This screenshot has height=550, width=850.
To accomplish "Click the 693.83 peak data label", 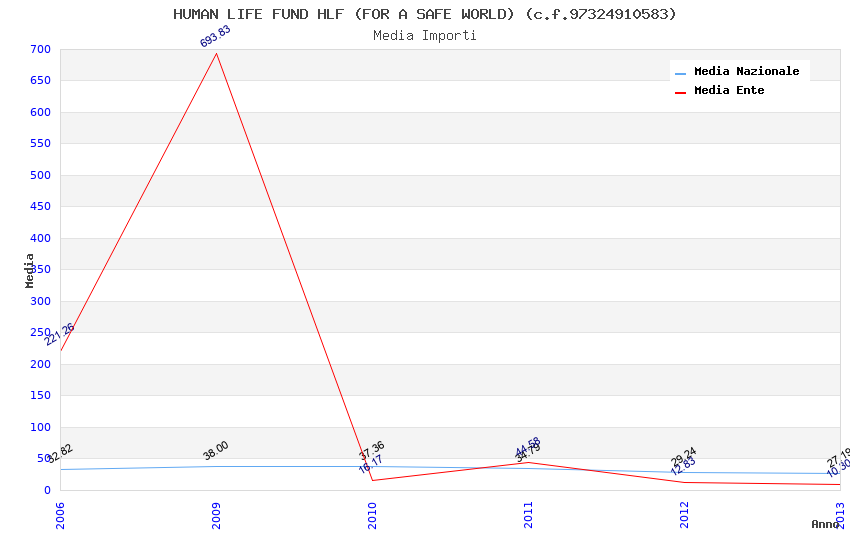I will click(215, 36).
